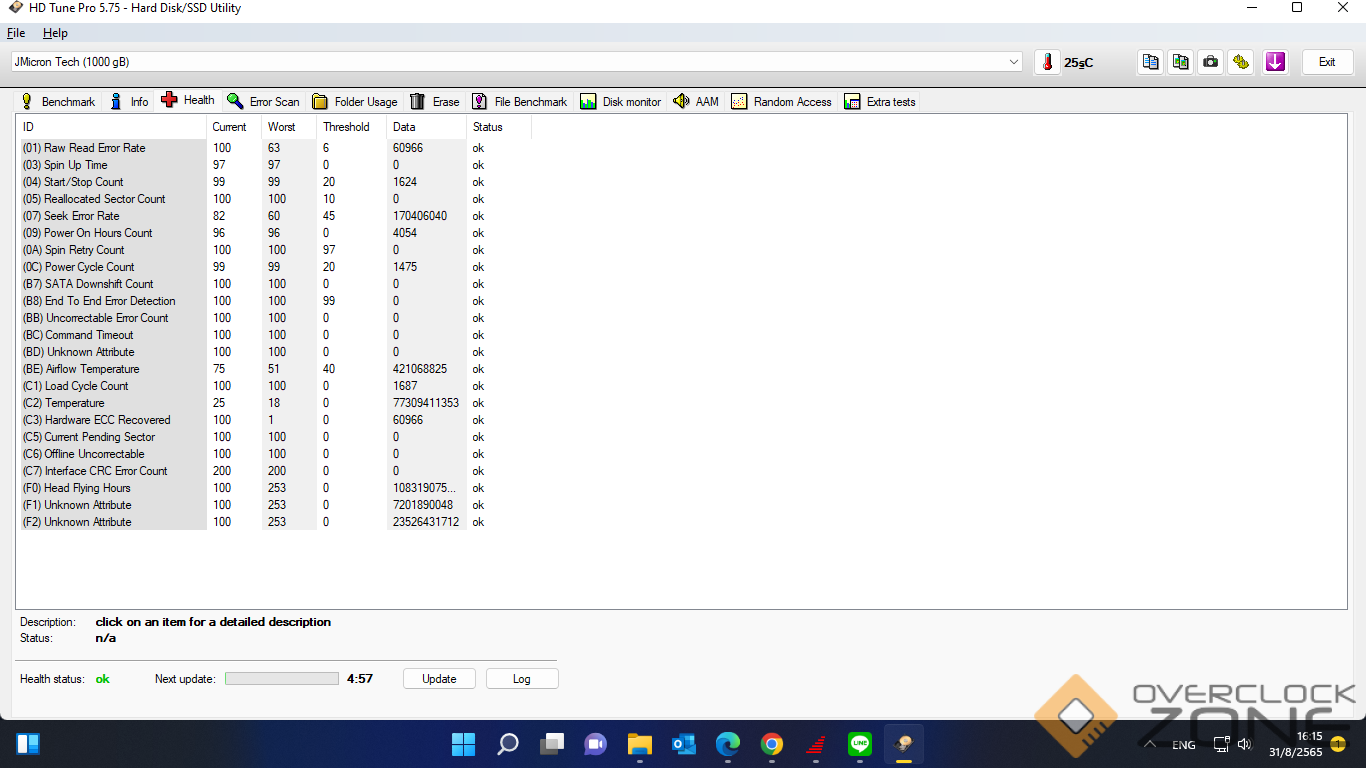Open the Folder Usage tab

pyautogui.click(x=355, y=102)
